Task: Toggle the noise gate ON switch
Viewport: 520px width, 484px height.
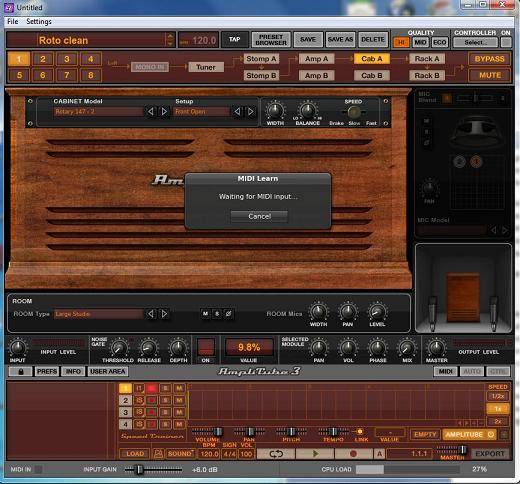Action: point(206,347)
